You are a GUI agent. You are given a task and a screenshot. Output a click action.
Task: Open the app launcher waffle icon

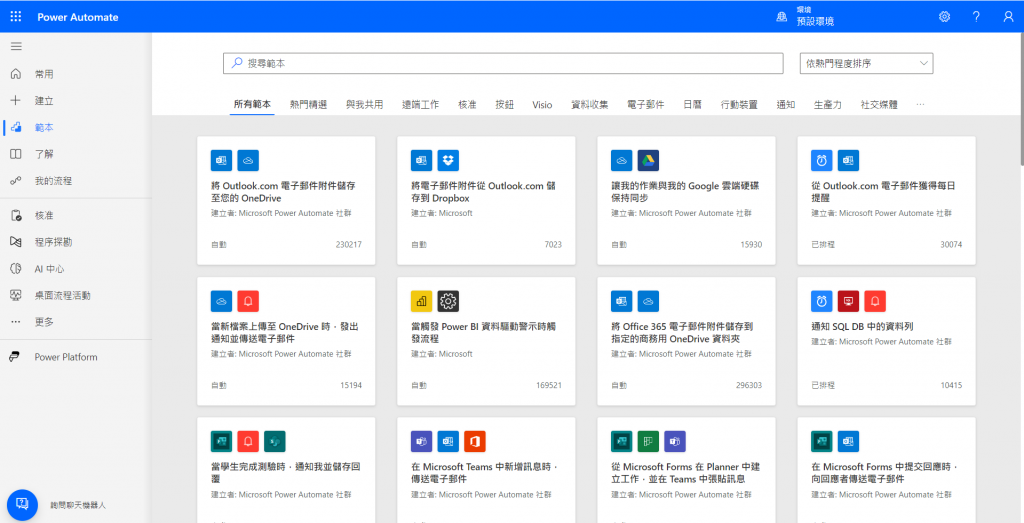click(16, 17)
